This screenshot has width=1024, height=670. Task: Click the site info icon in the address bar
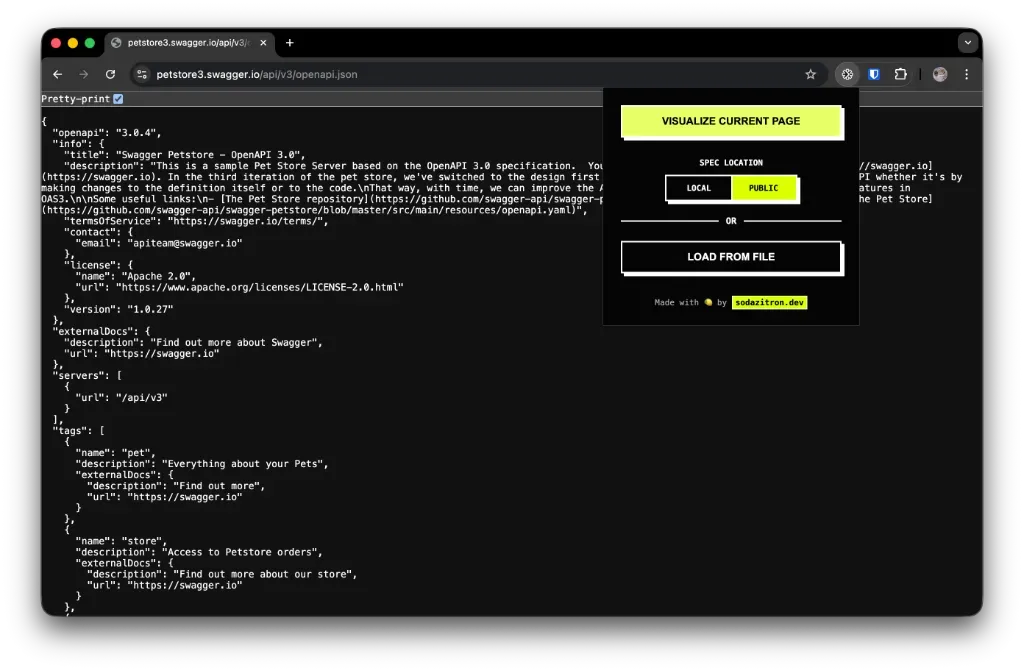(x=142, y=74)
